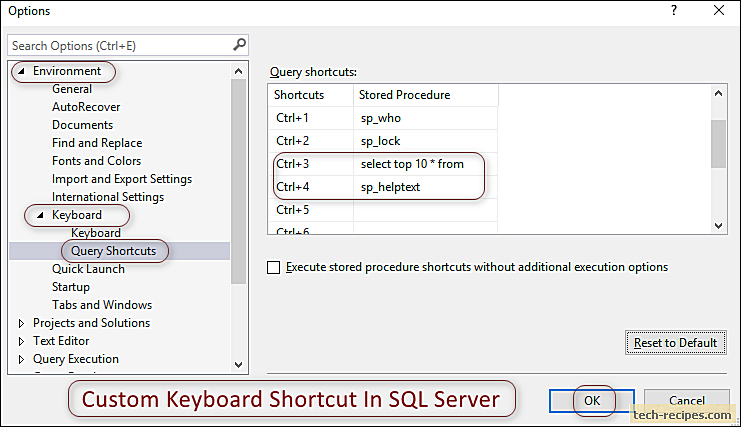This screenshot has height=427, width=741.
Task: Click shortcuts list scroll-up arrow
Action: (718, 94)
